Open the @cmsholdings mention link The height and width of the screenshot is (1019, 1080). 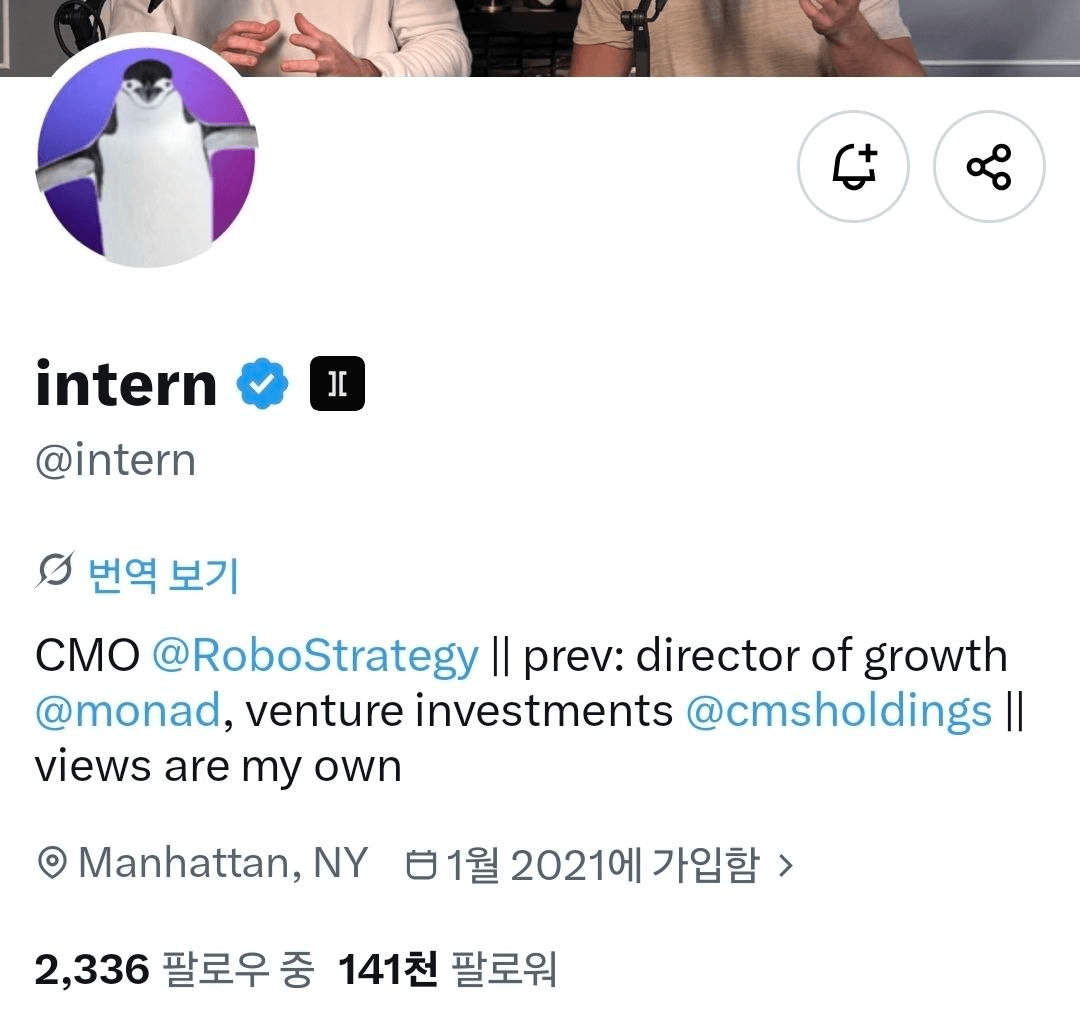pos(839,710)
